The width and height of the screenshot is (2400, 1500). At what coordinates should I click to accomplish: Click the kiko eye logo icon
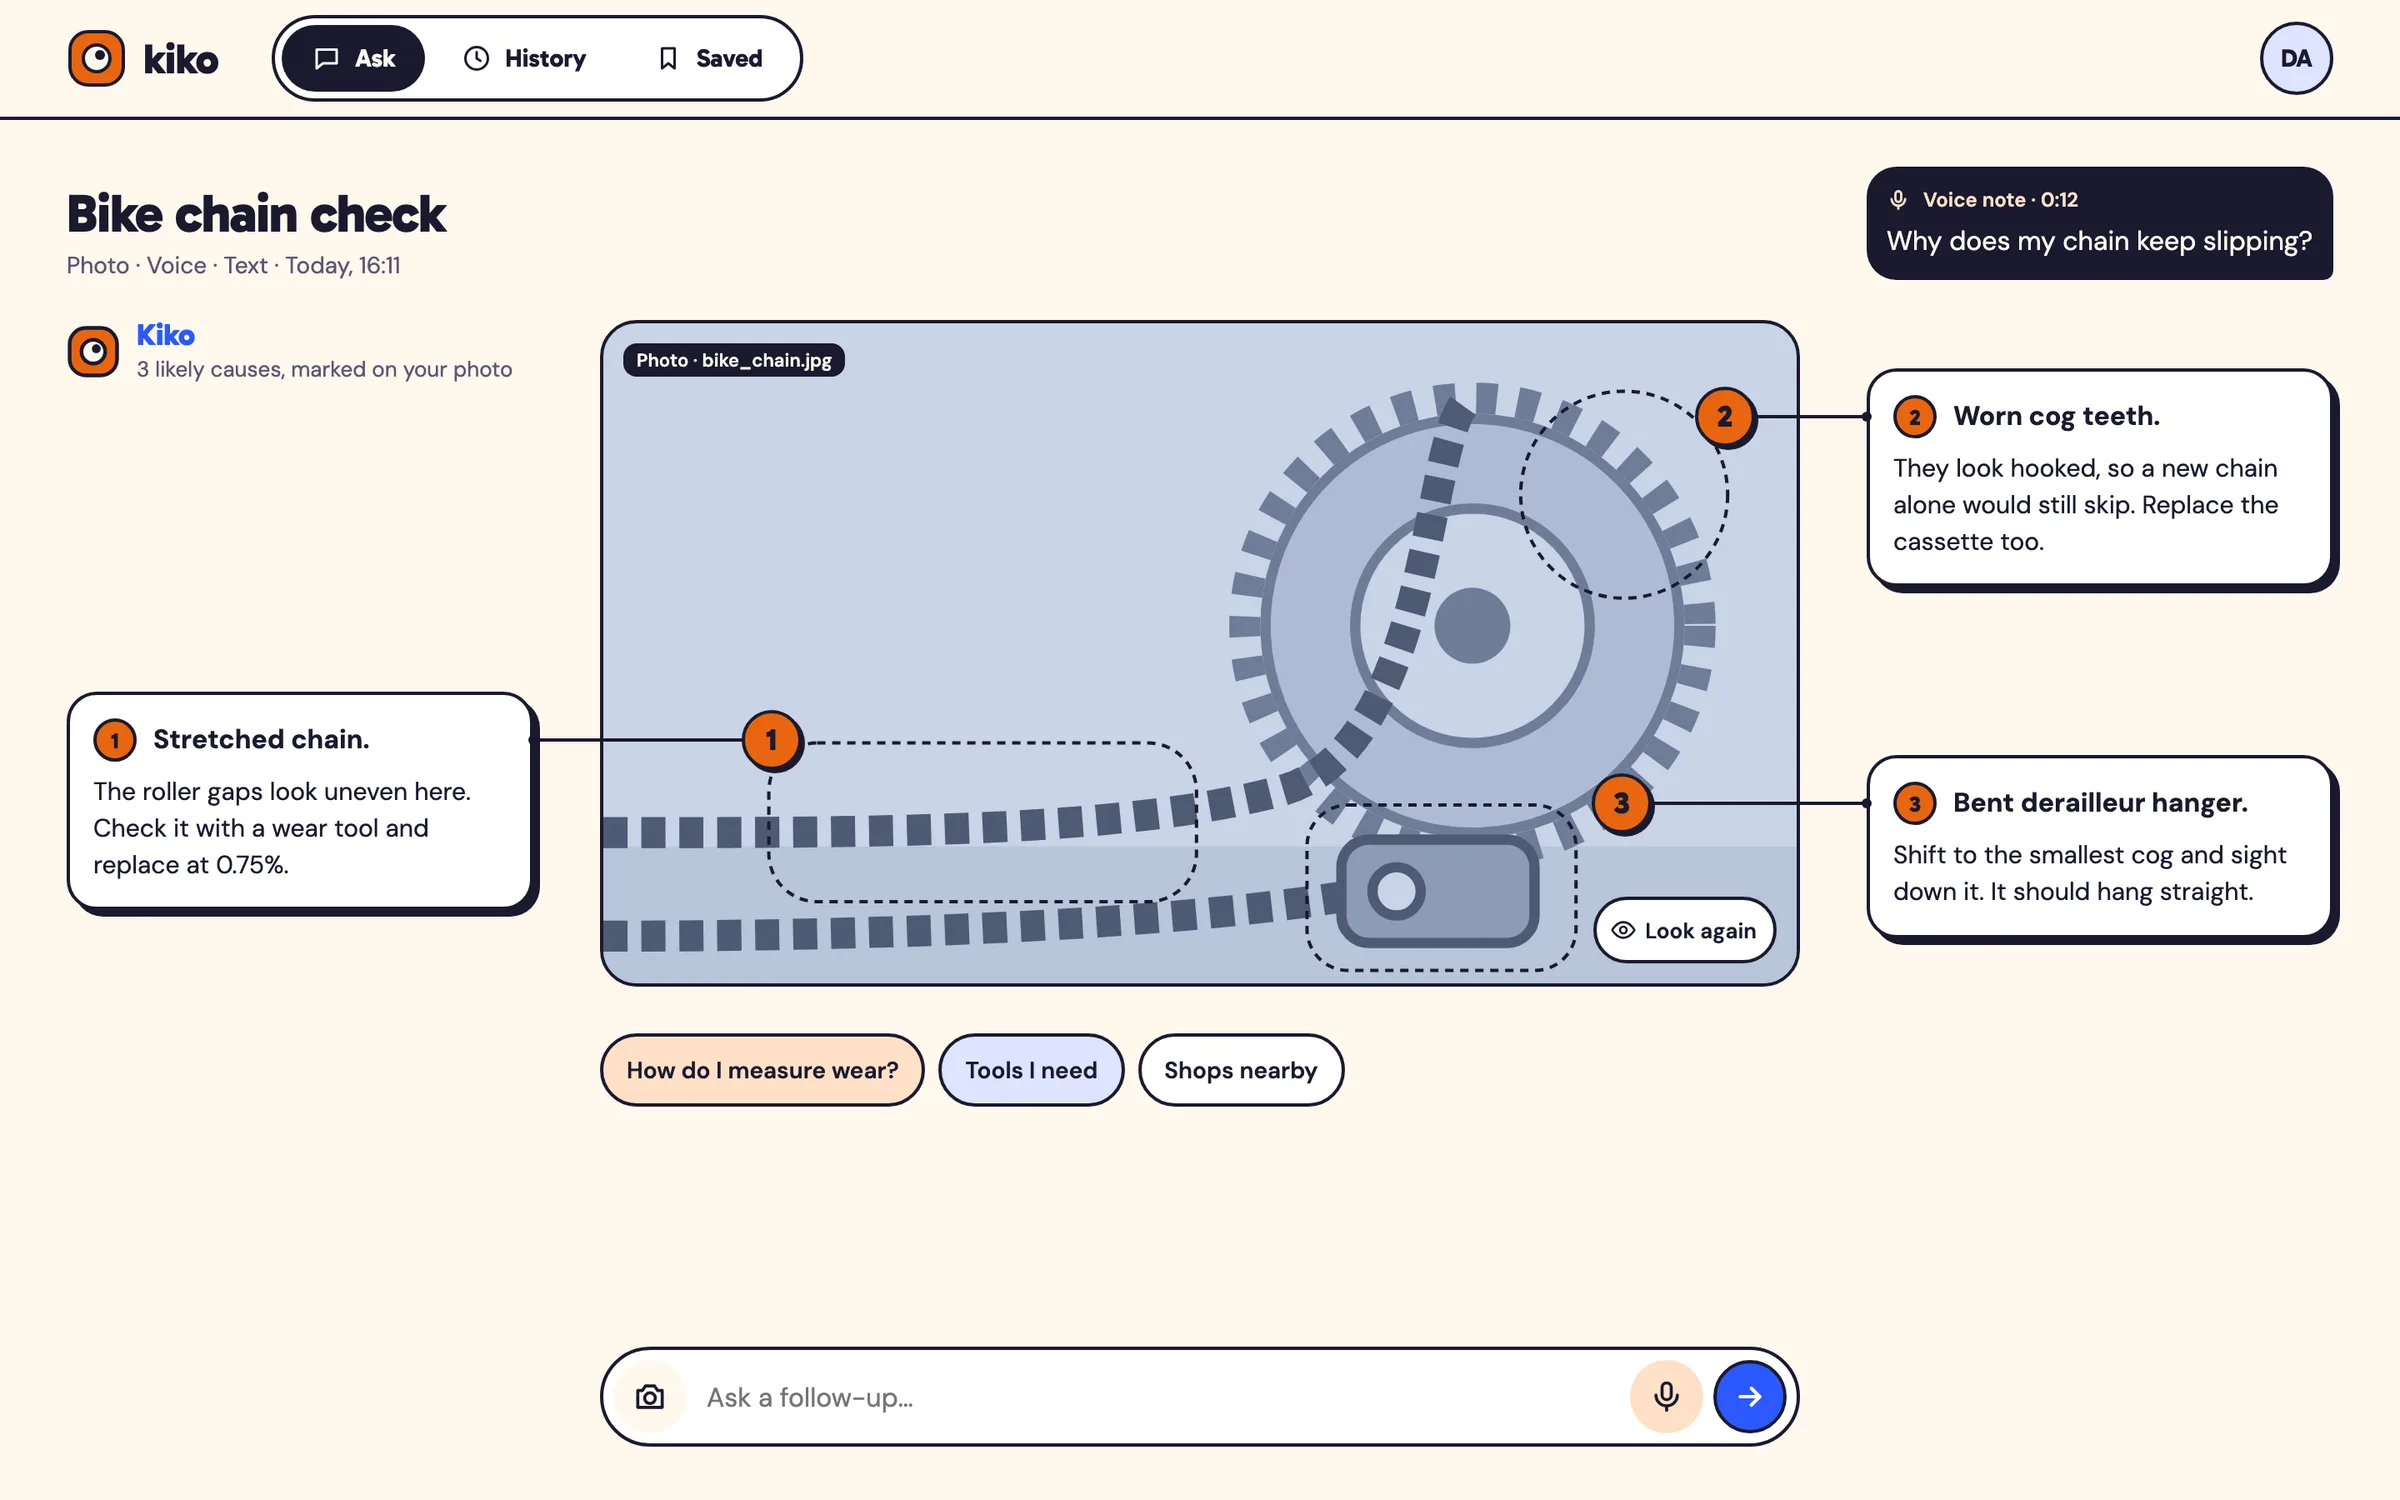pos(96,58)
